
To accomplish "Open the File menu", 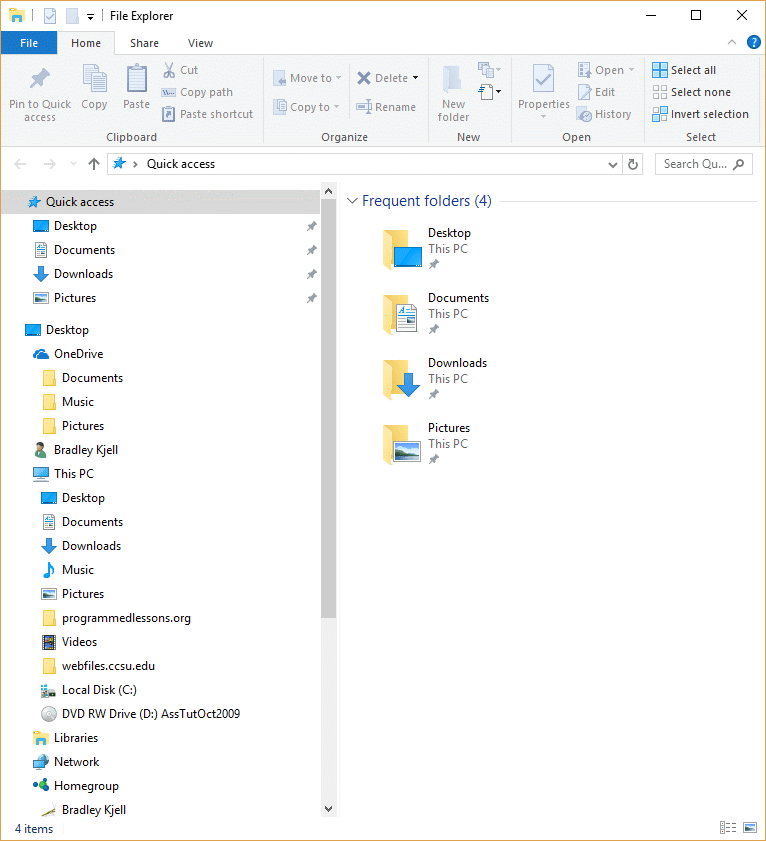I will (29, 43).
